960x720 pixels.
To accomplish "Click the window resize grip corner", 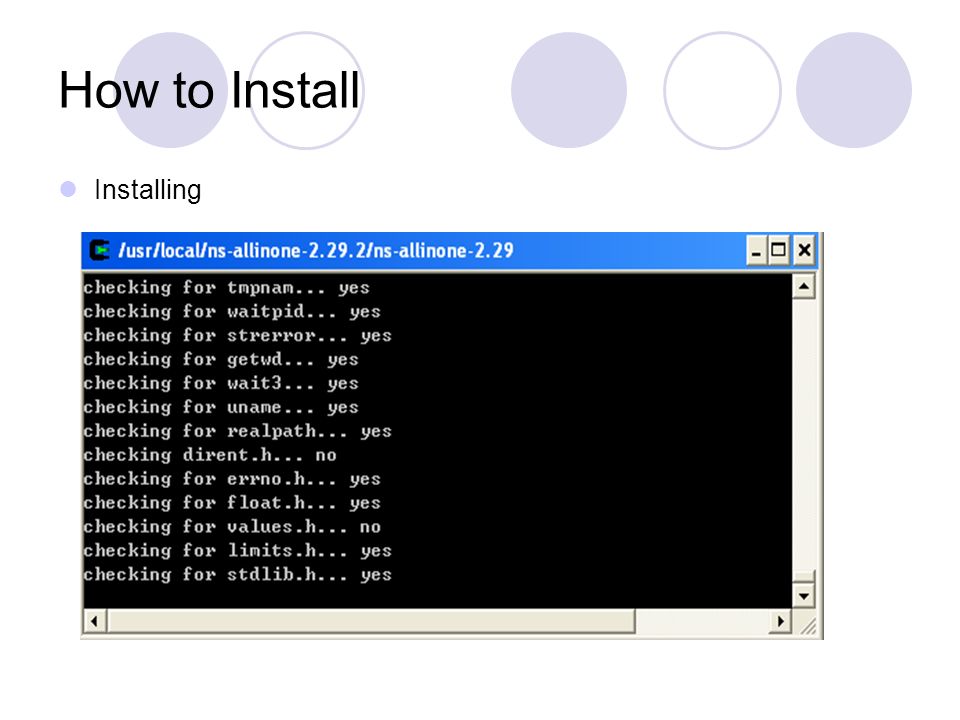I will 808,624.
